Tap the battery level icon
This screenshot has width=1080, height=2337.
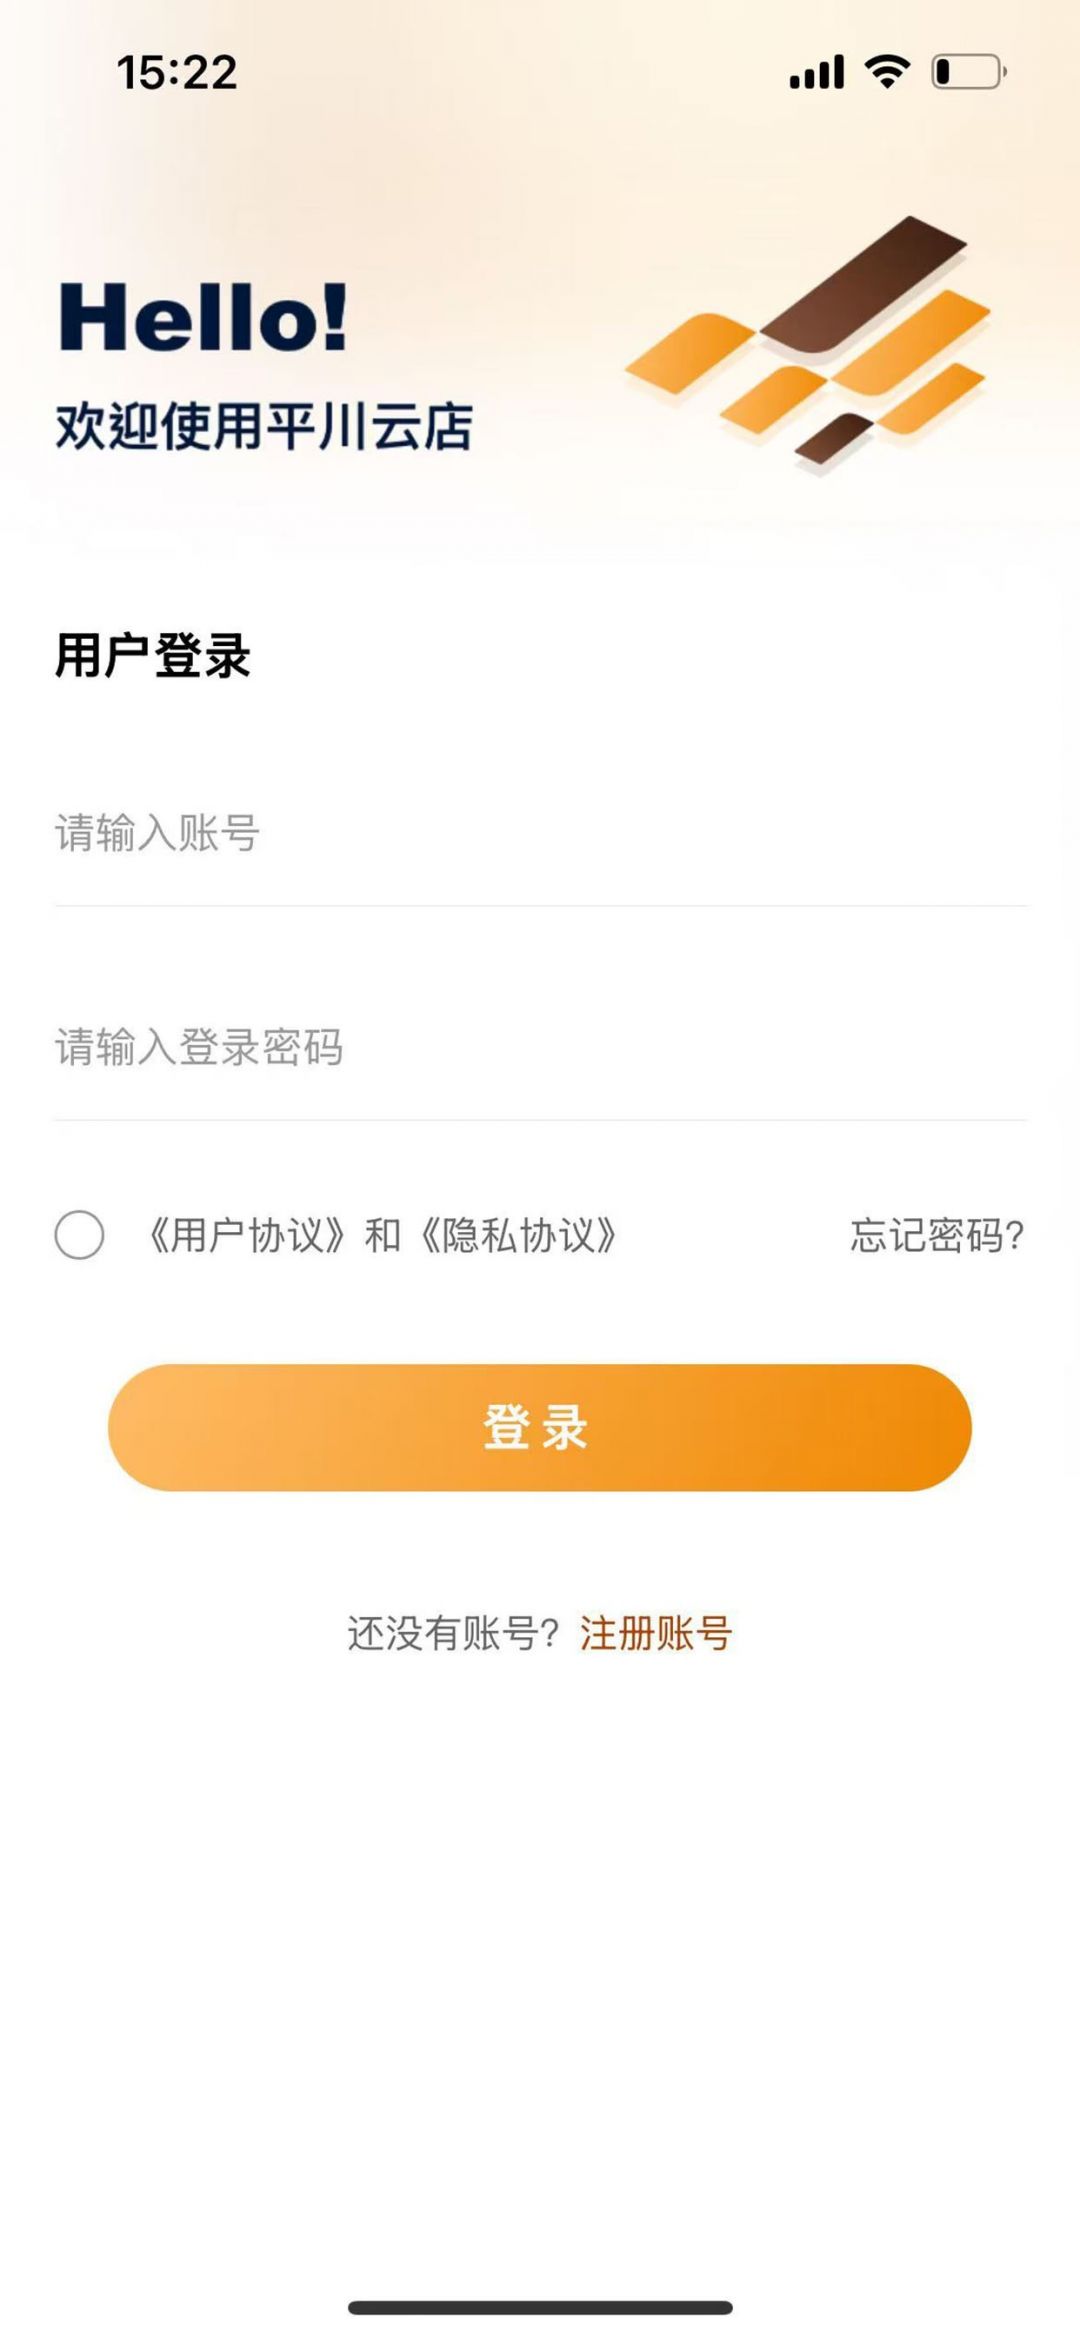(x=968, y=72)
